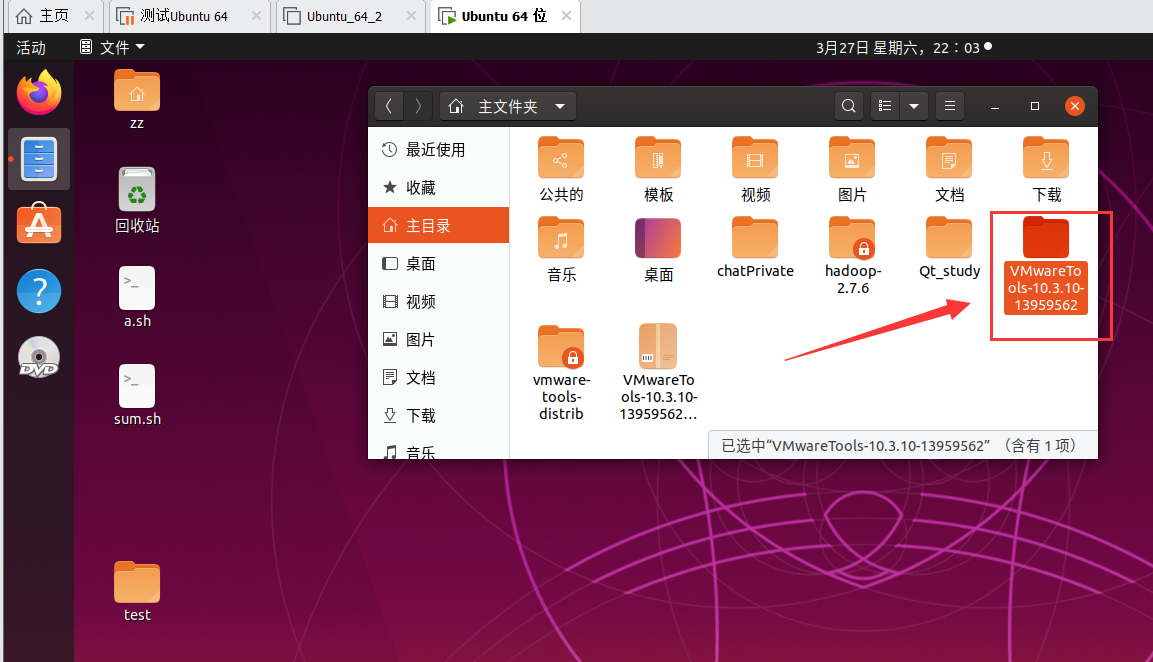Select the hadoop-2.7.6 locked folder
This screenshot has height=662, width=1153.
click(x=852, y=256)
